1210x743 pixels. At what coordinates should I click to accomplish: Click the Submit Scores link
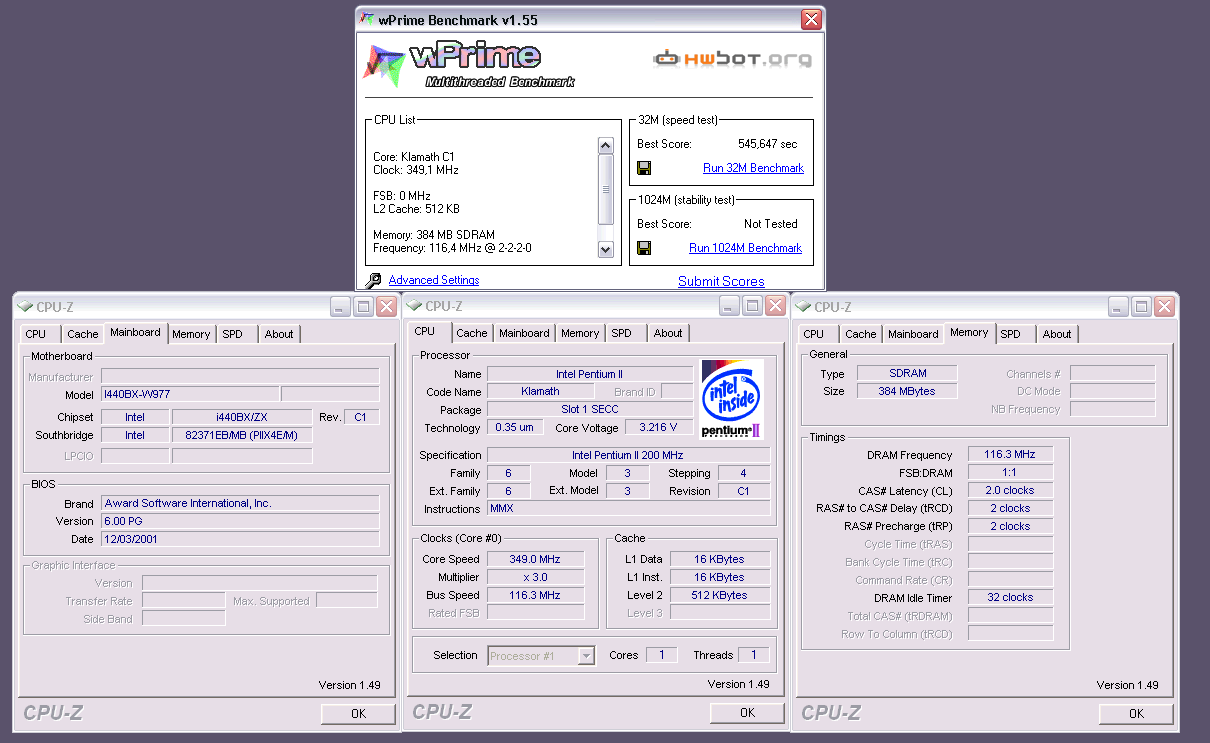pos(721,282)
